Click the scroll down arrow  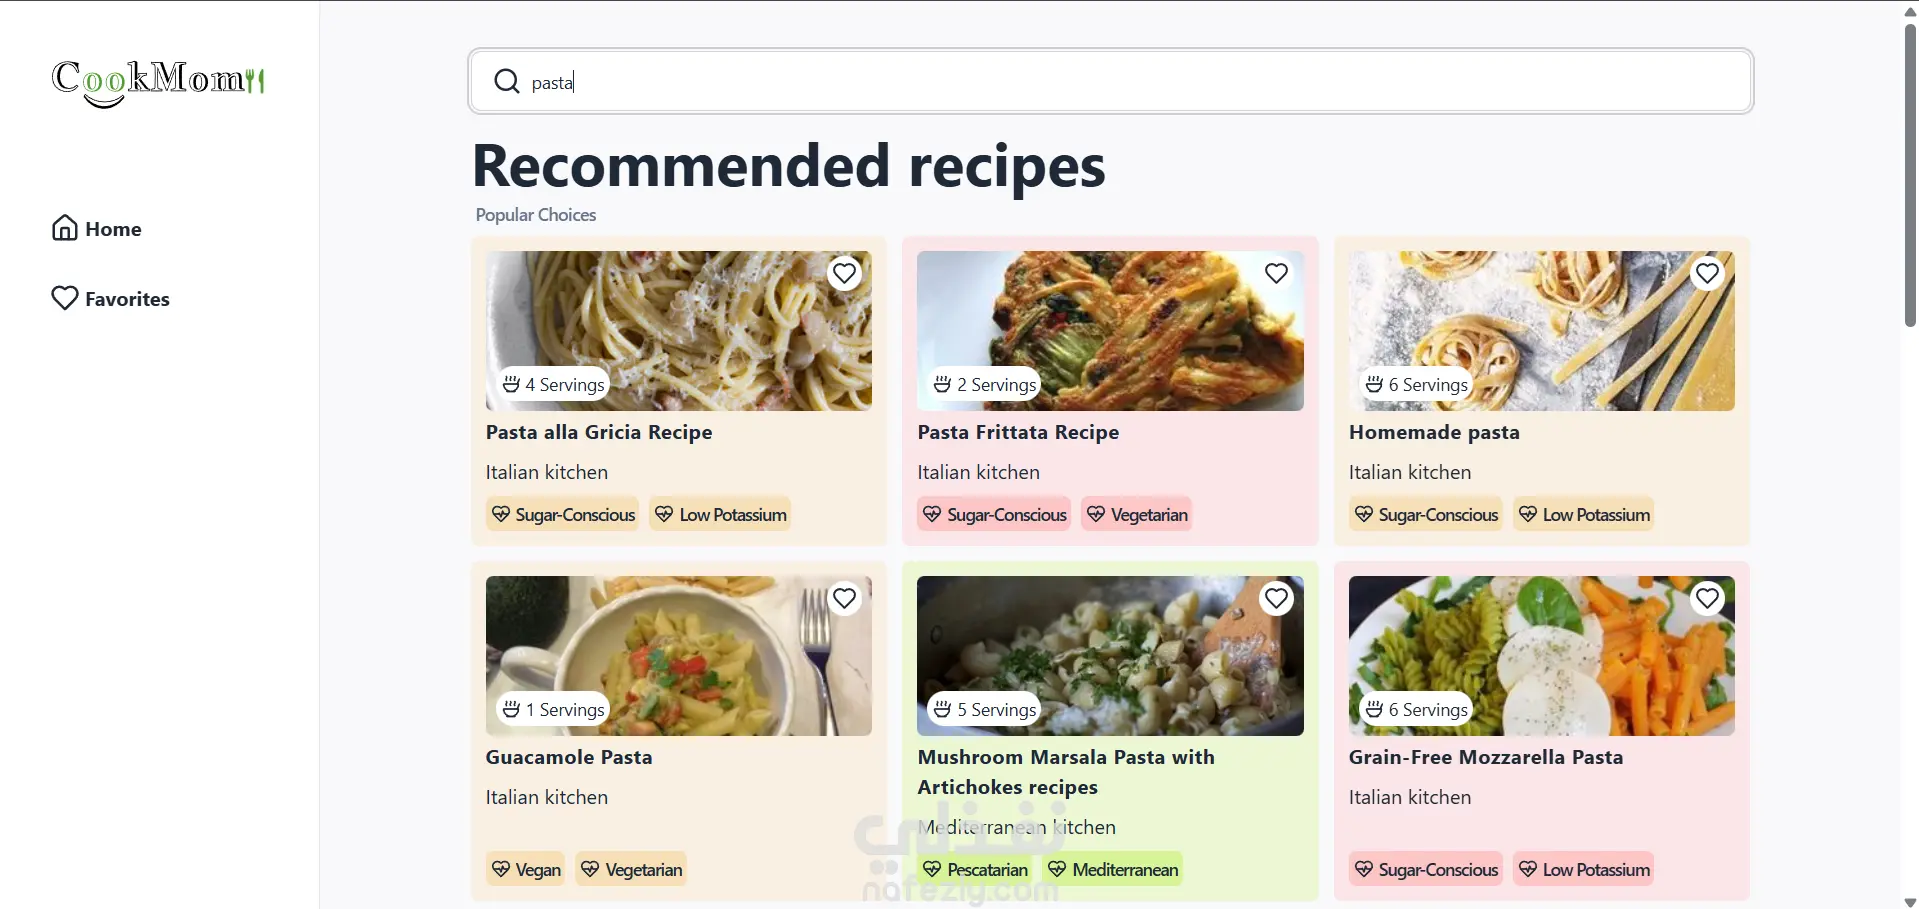tap(1910, 901)
